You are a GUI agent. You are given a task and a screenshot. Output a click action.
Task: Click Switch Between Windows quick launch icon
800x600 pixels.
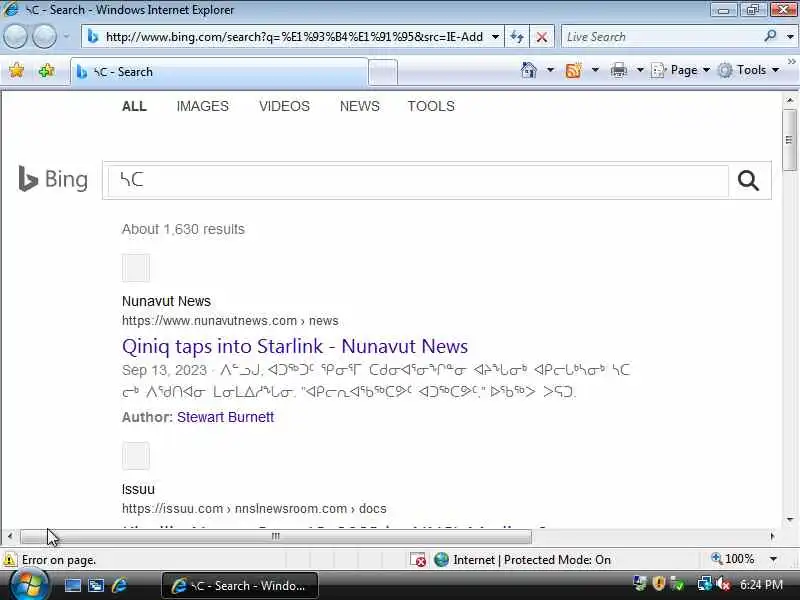click(x=96, y=585)
